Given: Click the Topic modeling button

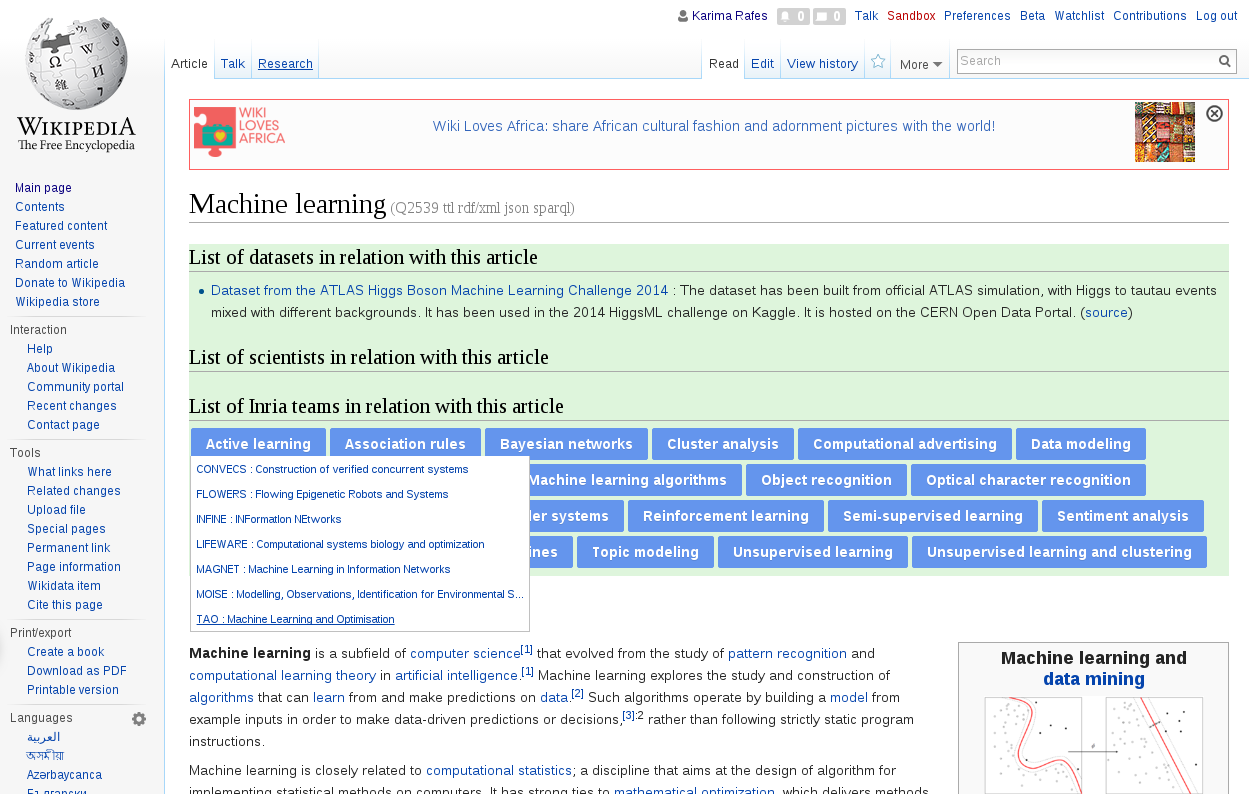Looking at the screenshot, I should tap(645, 552).
